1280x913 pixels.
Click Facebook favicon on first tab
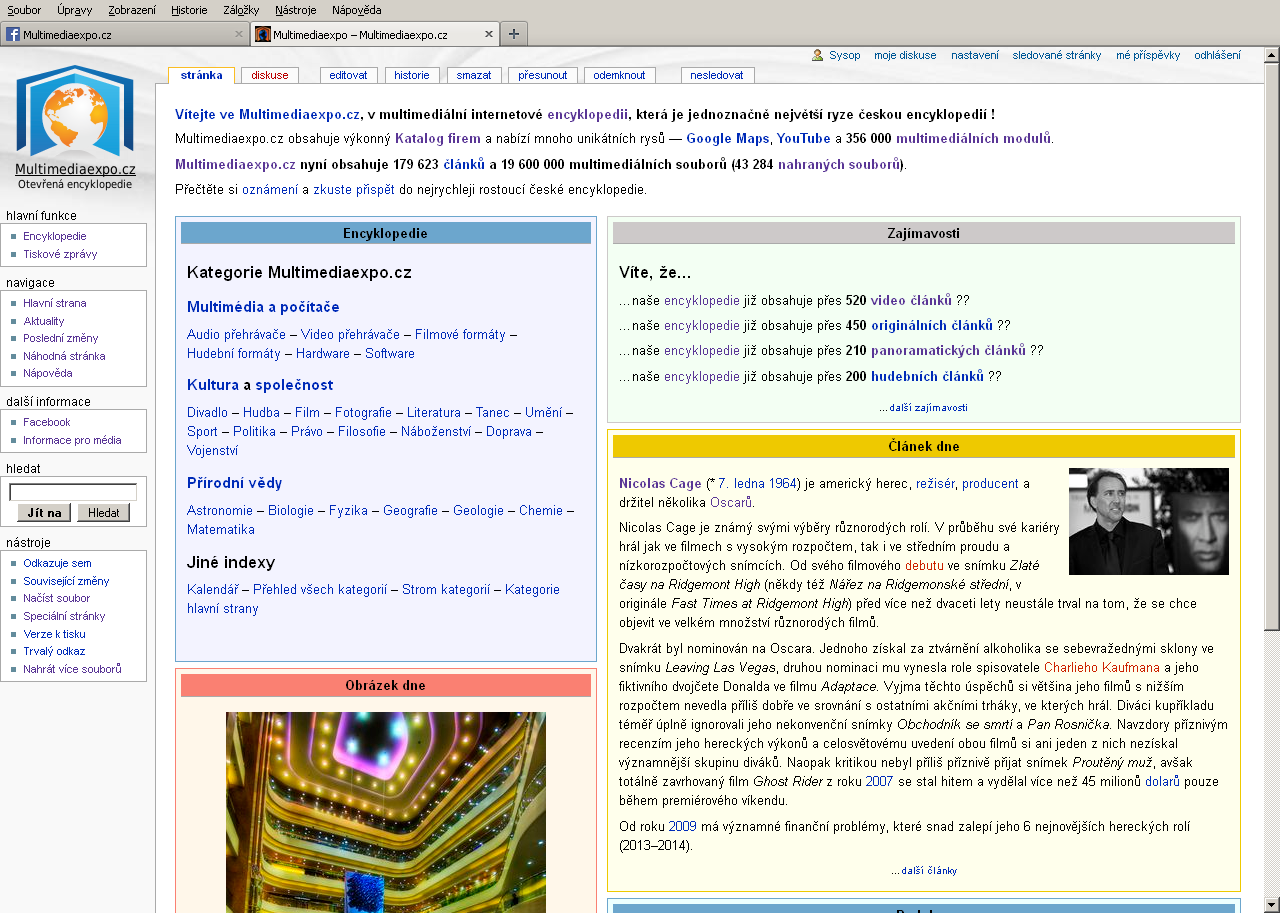click(13, 34)
